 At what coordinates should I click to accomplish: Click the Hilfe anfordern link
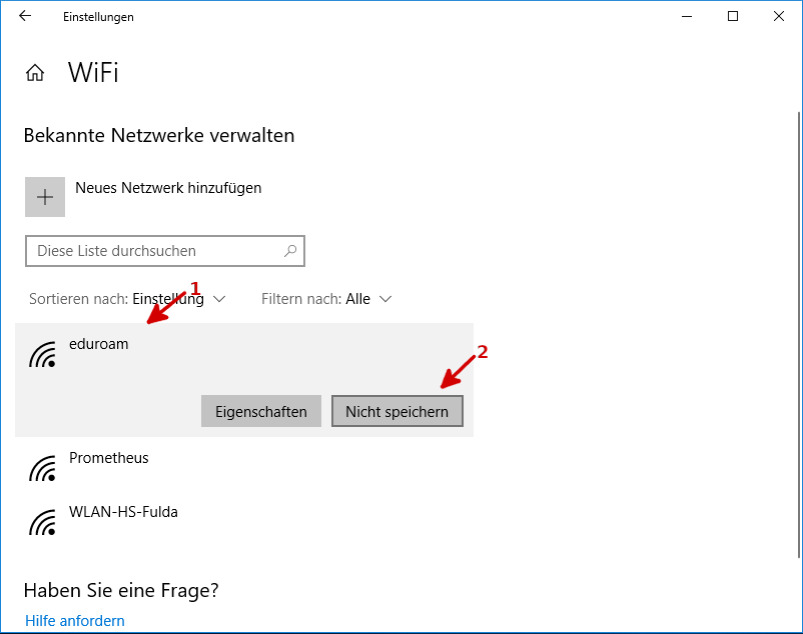click(74, 620)
